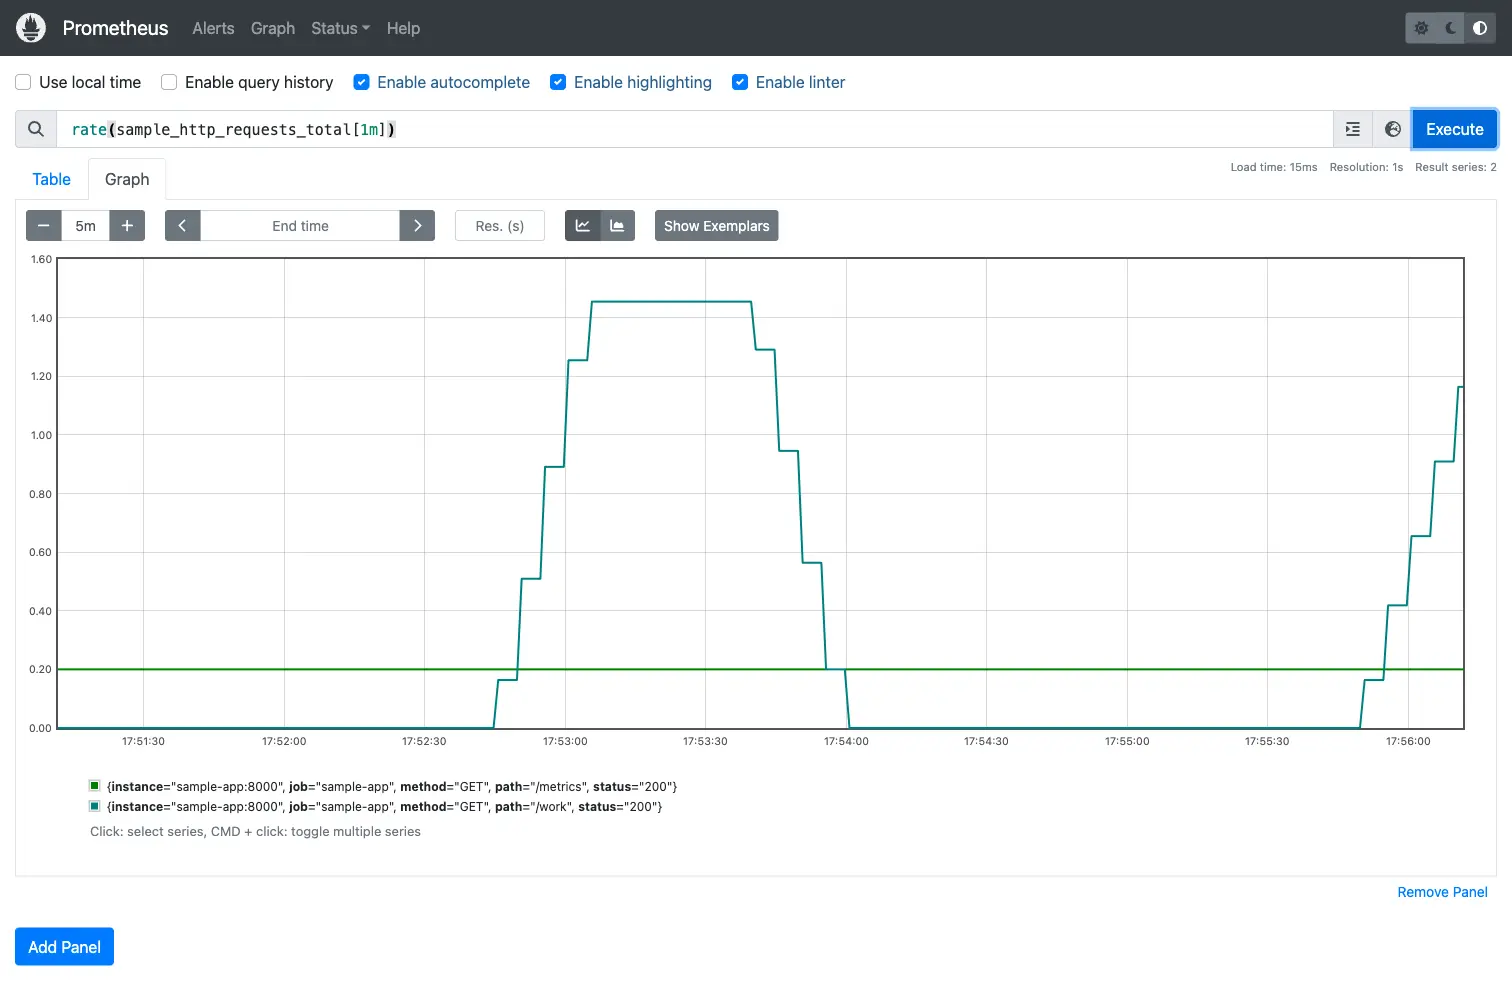Advance end time with right chevron
Screen dimensions: 1512x981
(417, 226)
